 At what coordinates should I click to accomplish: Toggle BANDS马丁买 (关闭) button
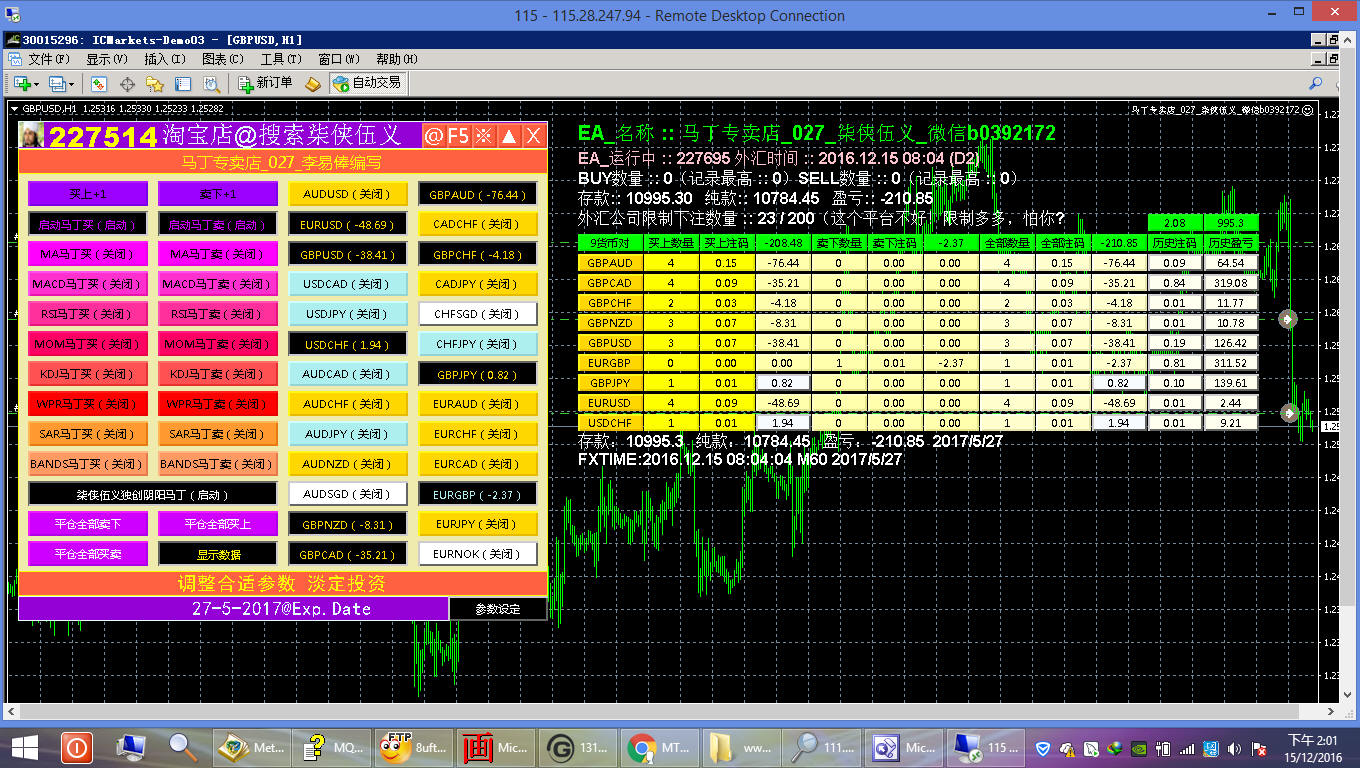pyautogui.click(x=88, y=464)
